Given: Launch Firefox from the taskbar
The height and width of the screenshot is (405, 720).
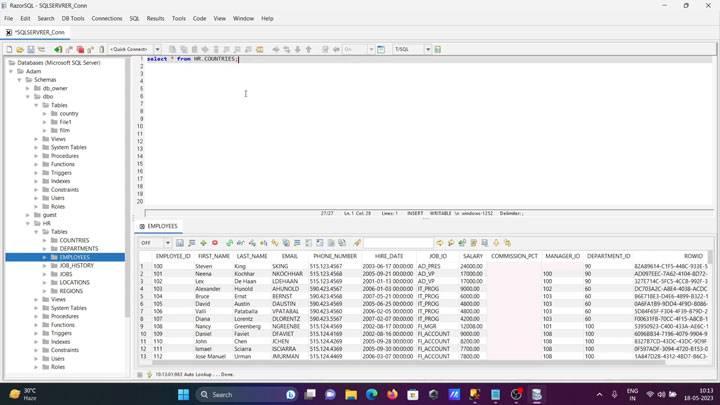Looking at the screenshot, I should pos(392,394).
